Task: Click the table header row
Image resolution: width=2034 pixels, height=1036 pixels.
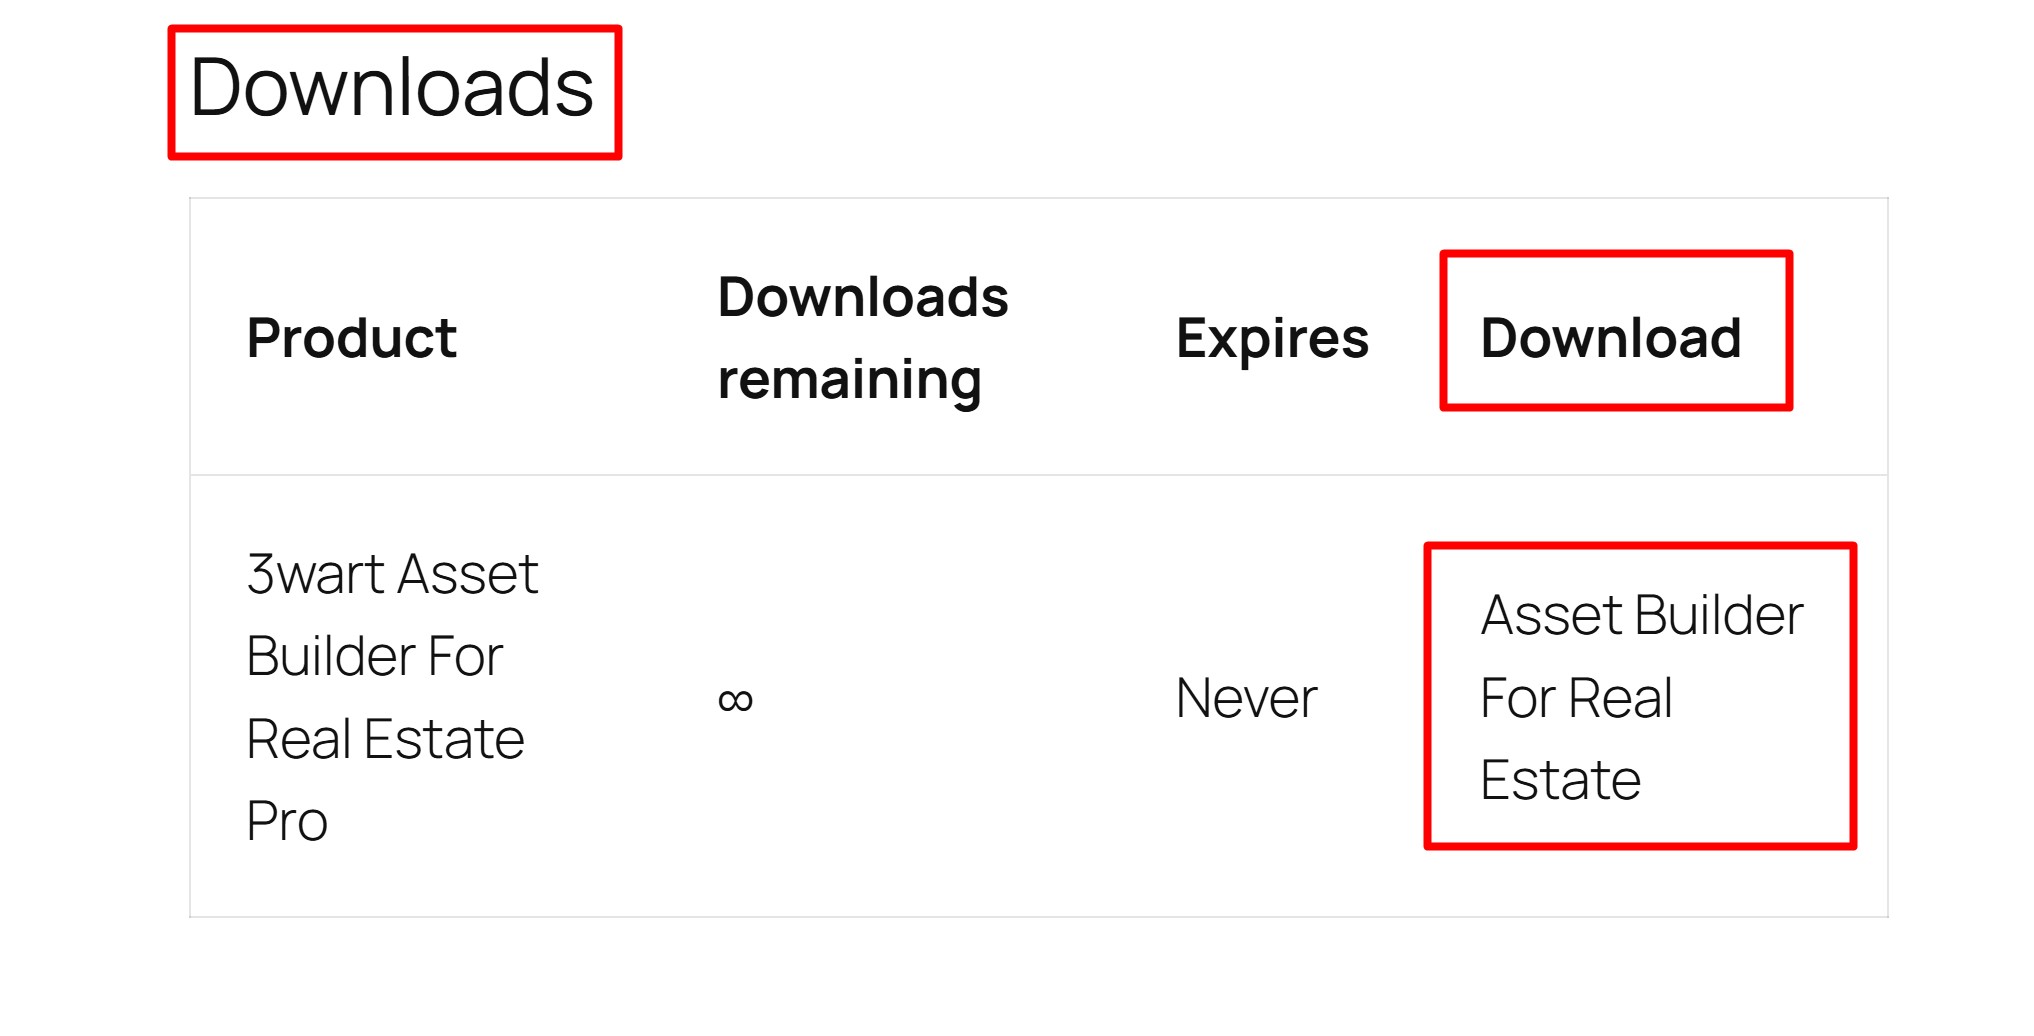Action: point(1000,338)
